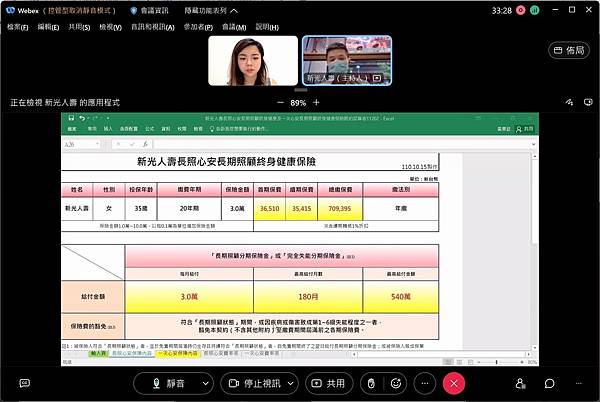Open the participants panel icon
This screenshot has width=600, height=402.
point(520,383)
